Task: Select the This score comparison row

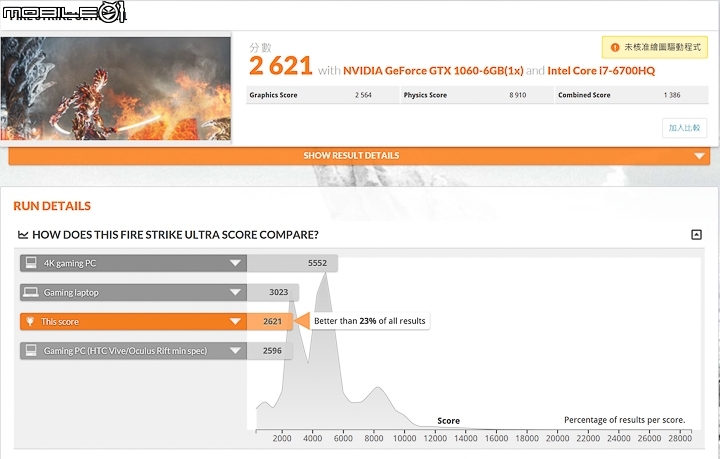Action: (x=156, y=321)
